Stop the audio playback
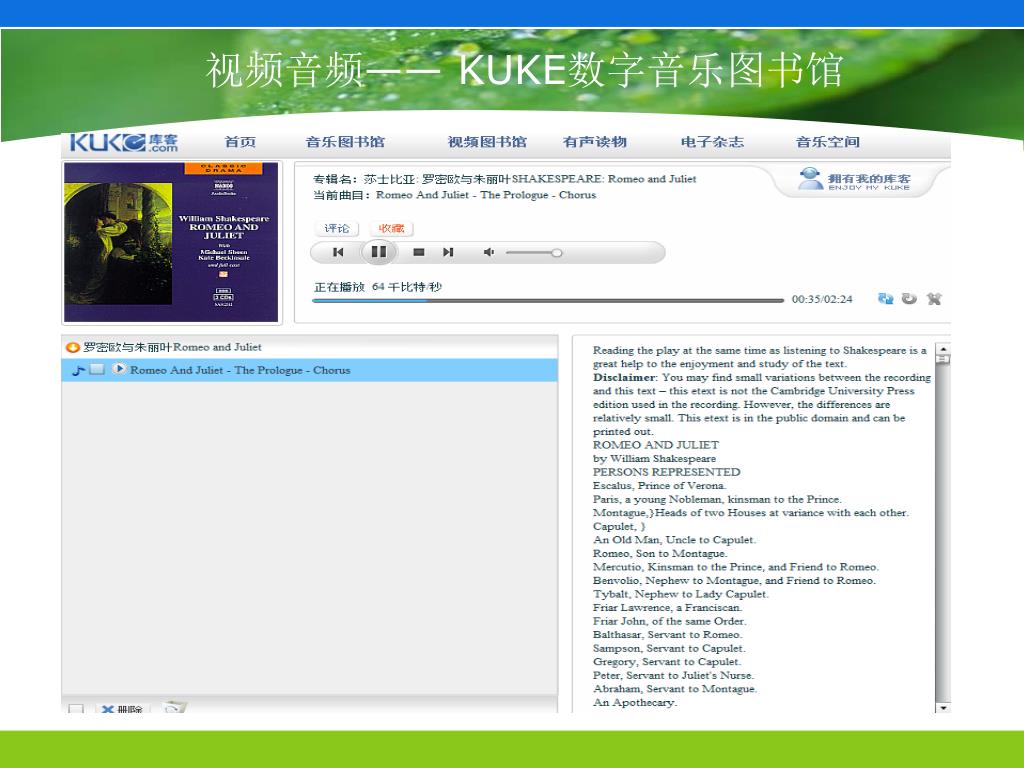 419,252
